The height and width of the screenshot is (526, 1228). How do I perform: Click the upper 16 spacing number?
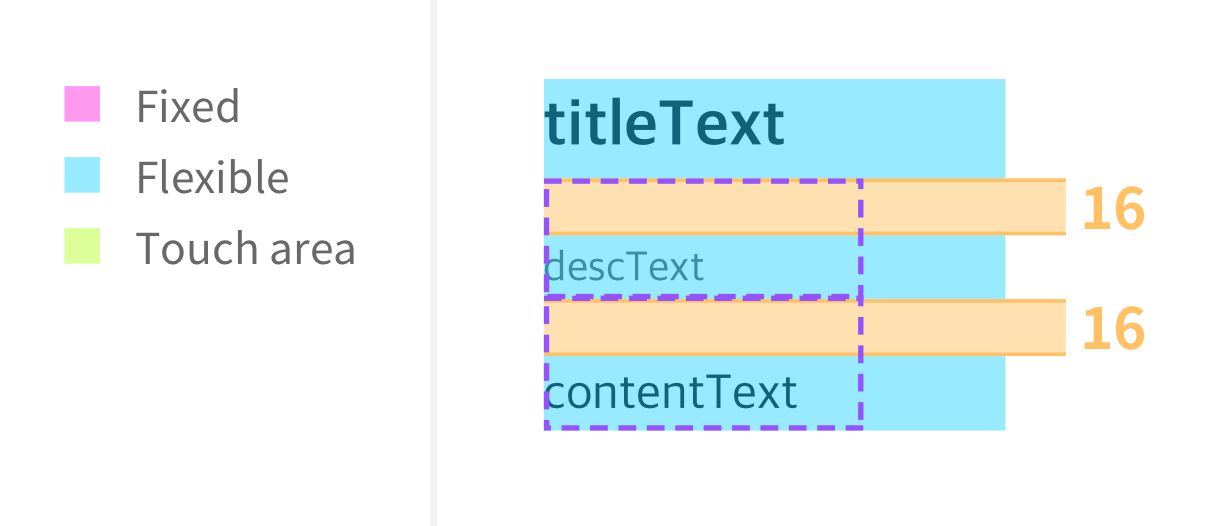pyautogui.click(x=1113, y=208)
